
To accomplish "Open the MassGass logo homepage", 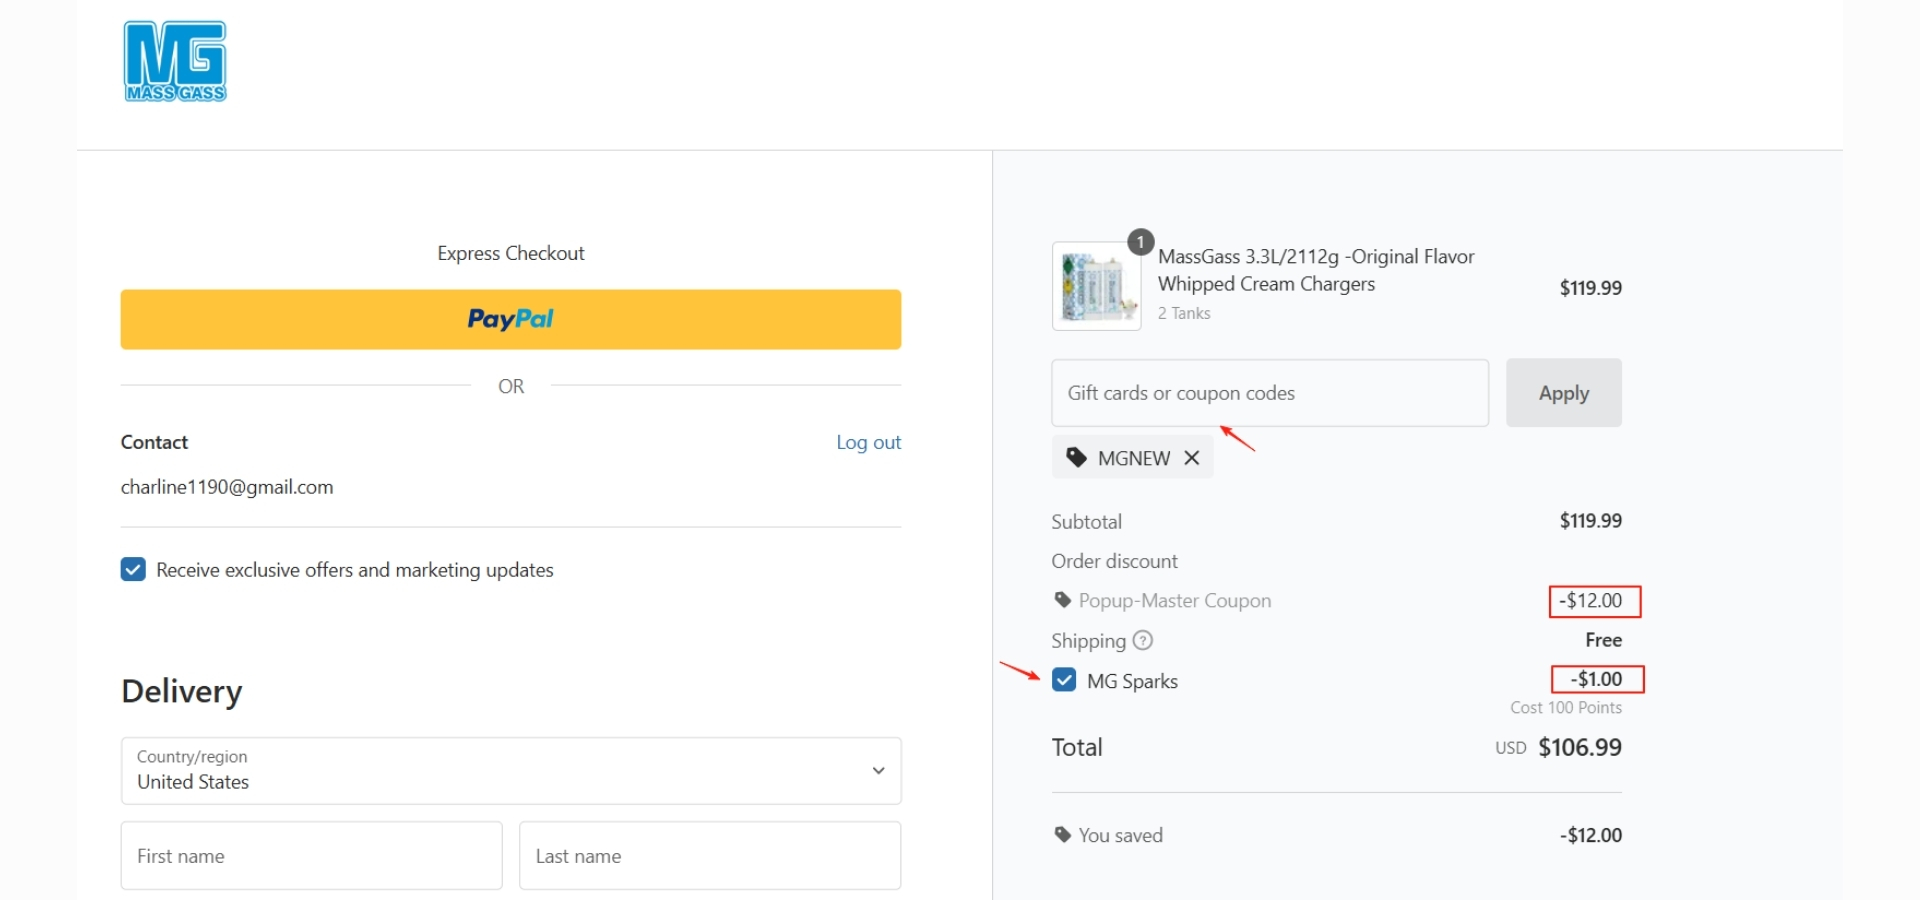I will pos(175,61).
